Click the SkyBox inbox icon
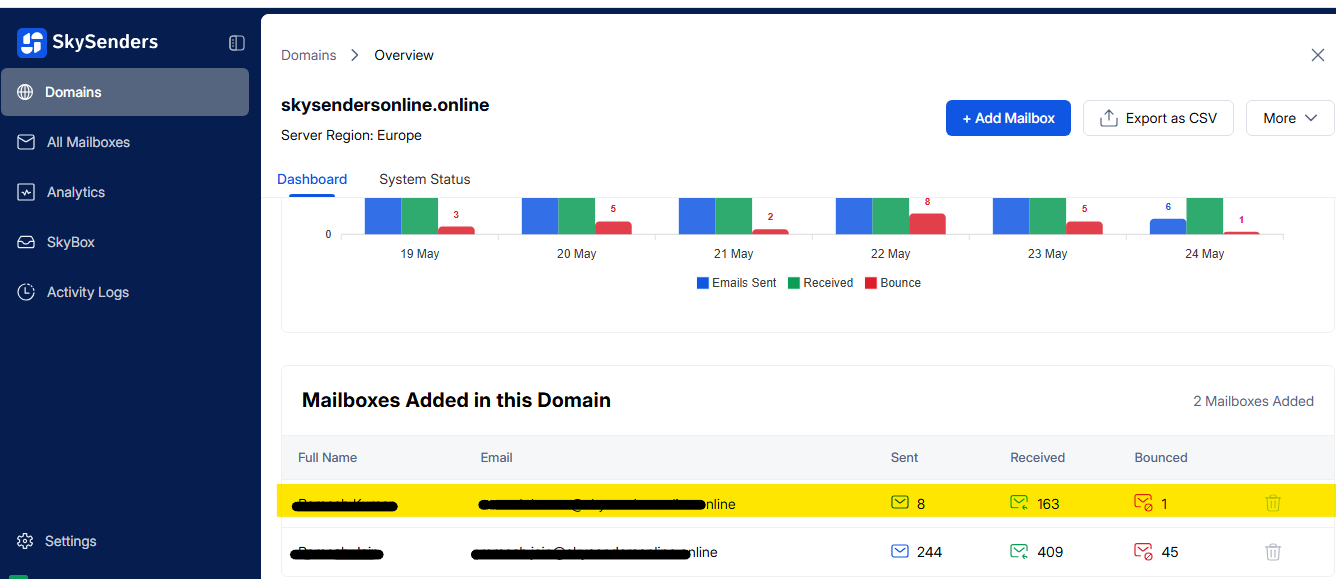Screen dimensions: 1338x579 [26, 242]
